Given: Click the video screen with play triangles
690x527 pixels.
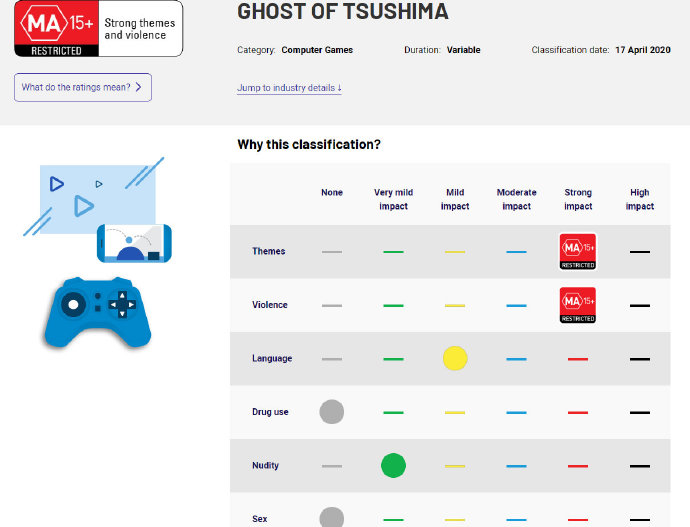Looking at the screenshot, I should [x=98, y=199].
